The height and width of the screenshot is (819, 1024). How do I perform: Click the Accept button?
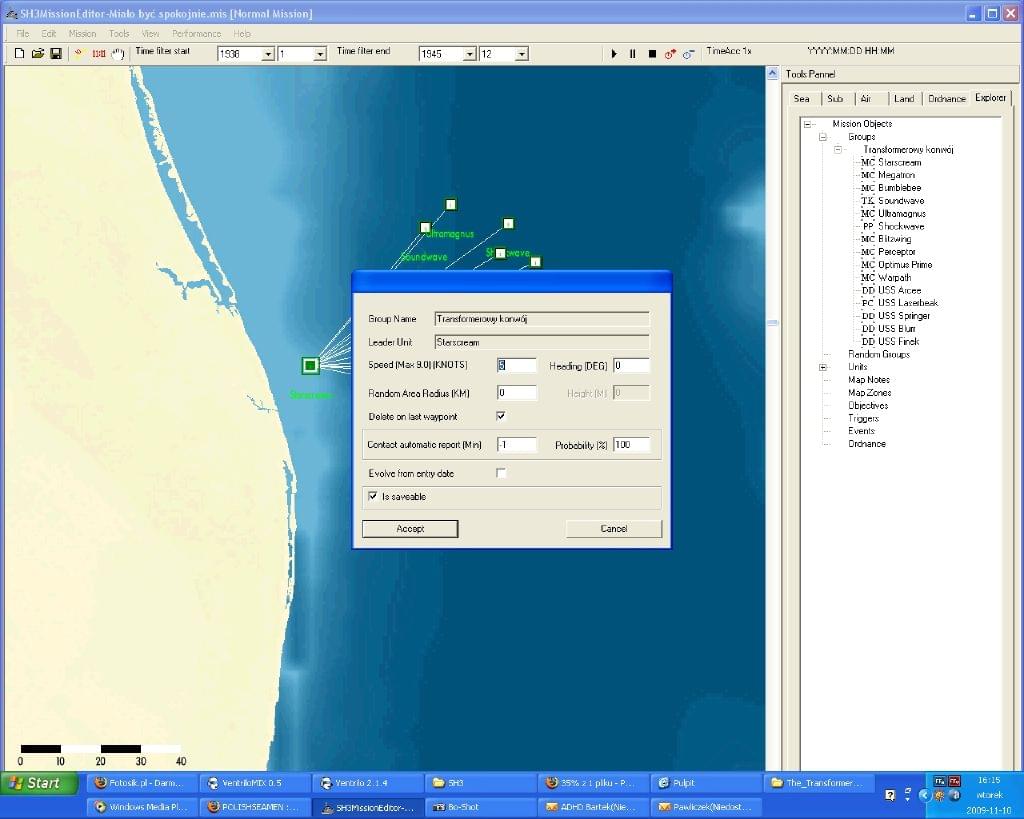(410, 529)
